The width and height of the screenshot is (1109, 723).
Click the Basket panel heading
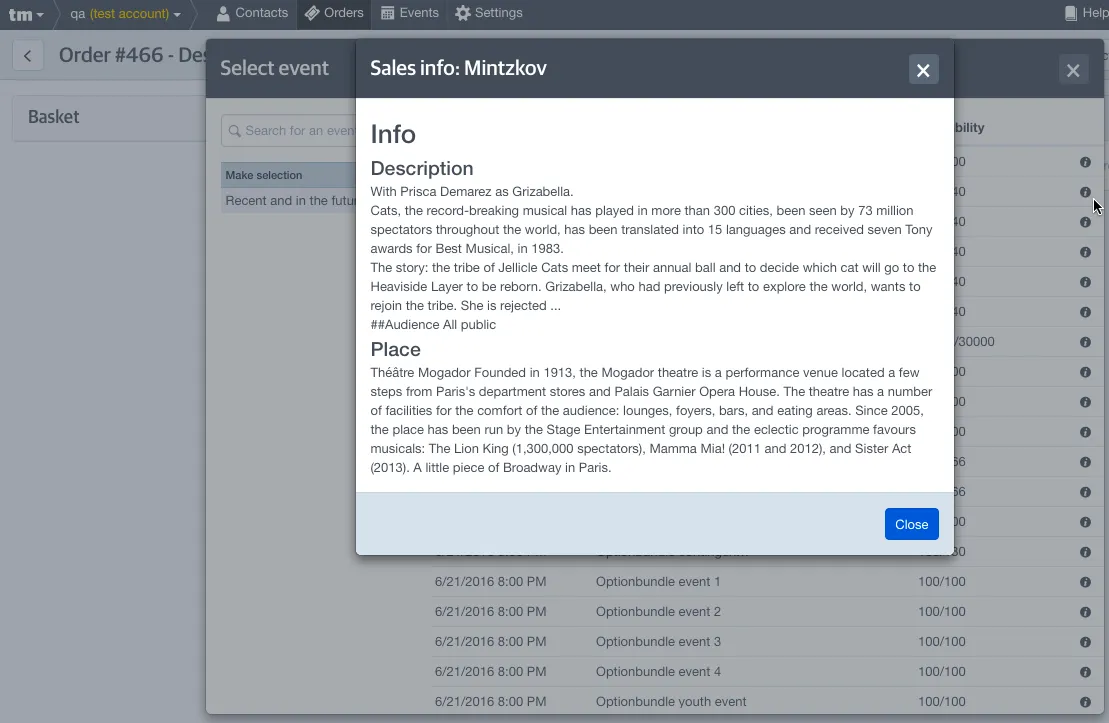click(54, 117)
